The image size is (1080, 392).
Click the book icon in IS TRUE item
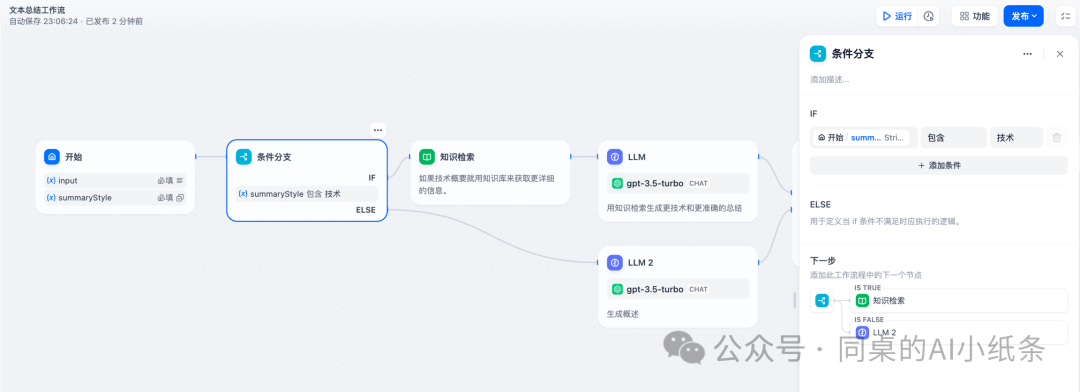tap(862, 300)
